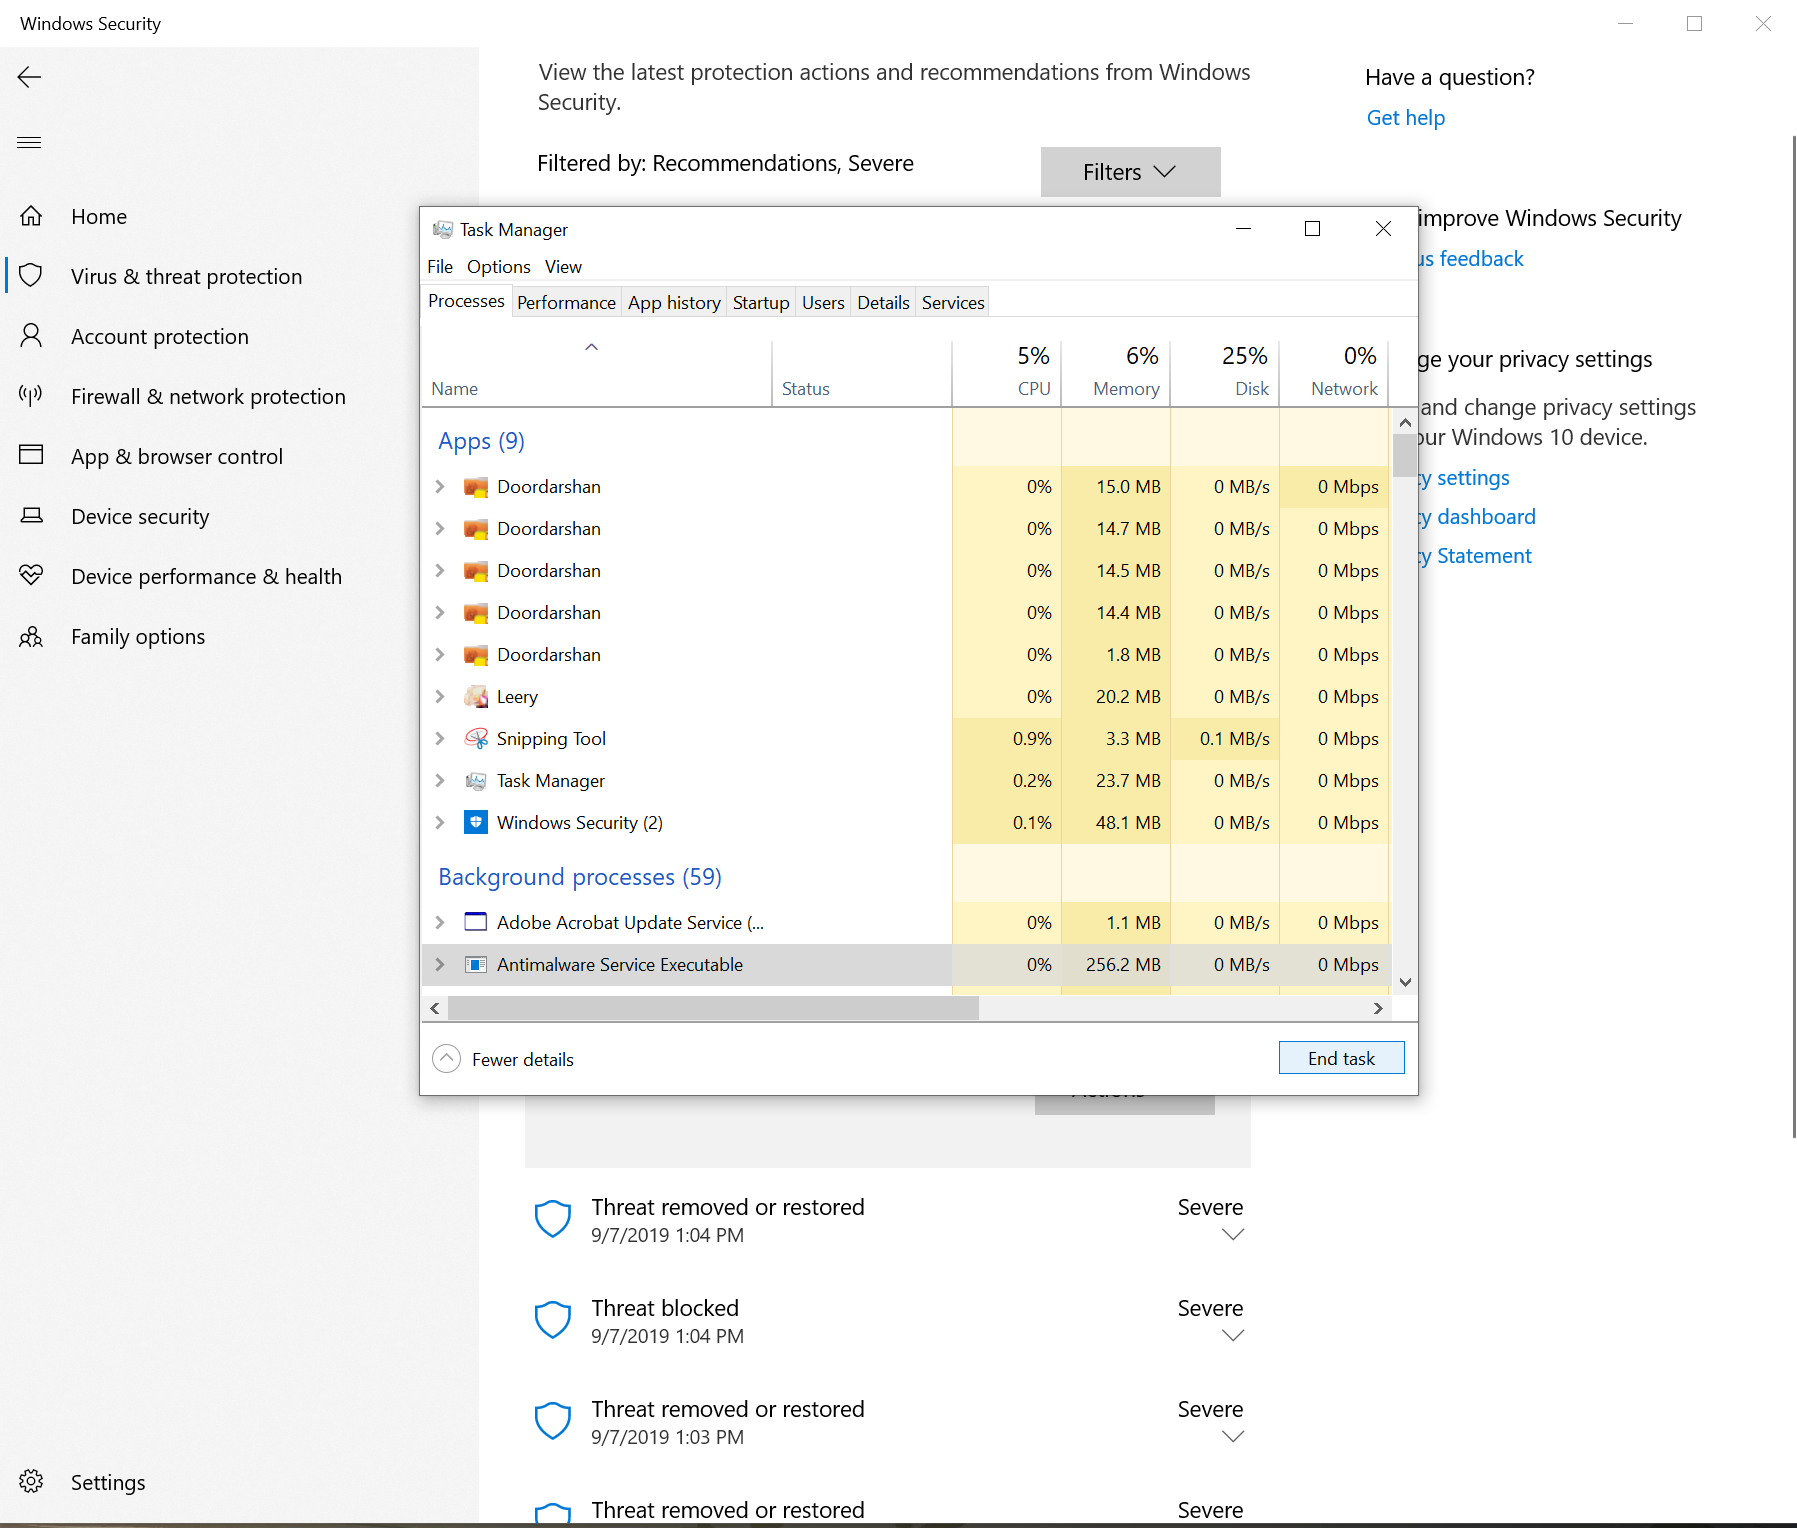Click the Fewer details circular arrow icon

pyautogui.click(x=446, y=1058)
